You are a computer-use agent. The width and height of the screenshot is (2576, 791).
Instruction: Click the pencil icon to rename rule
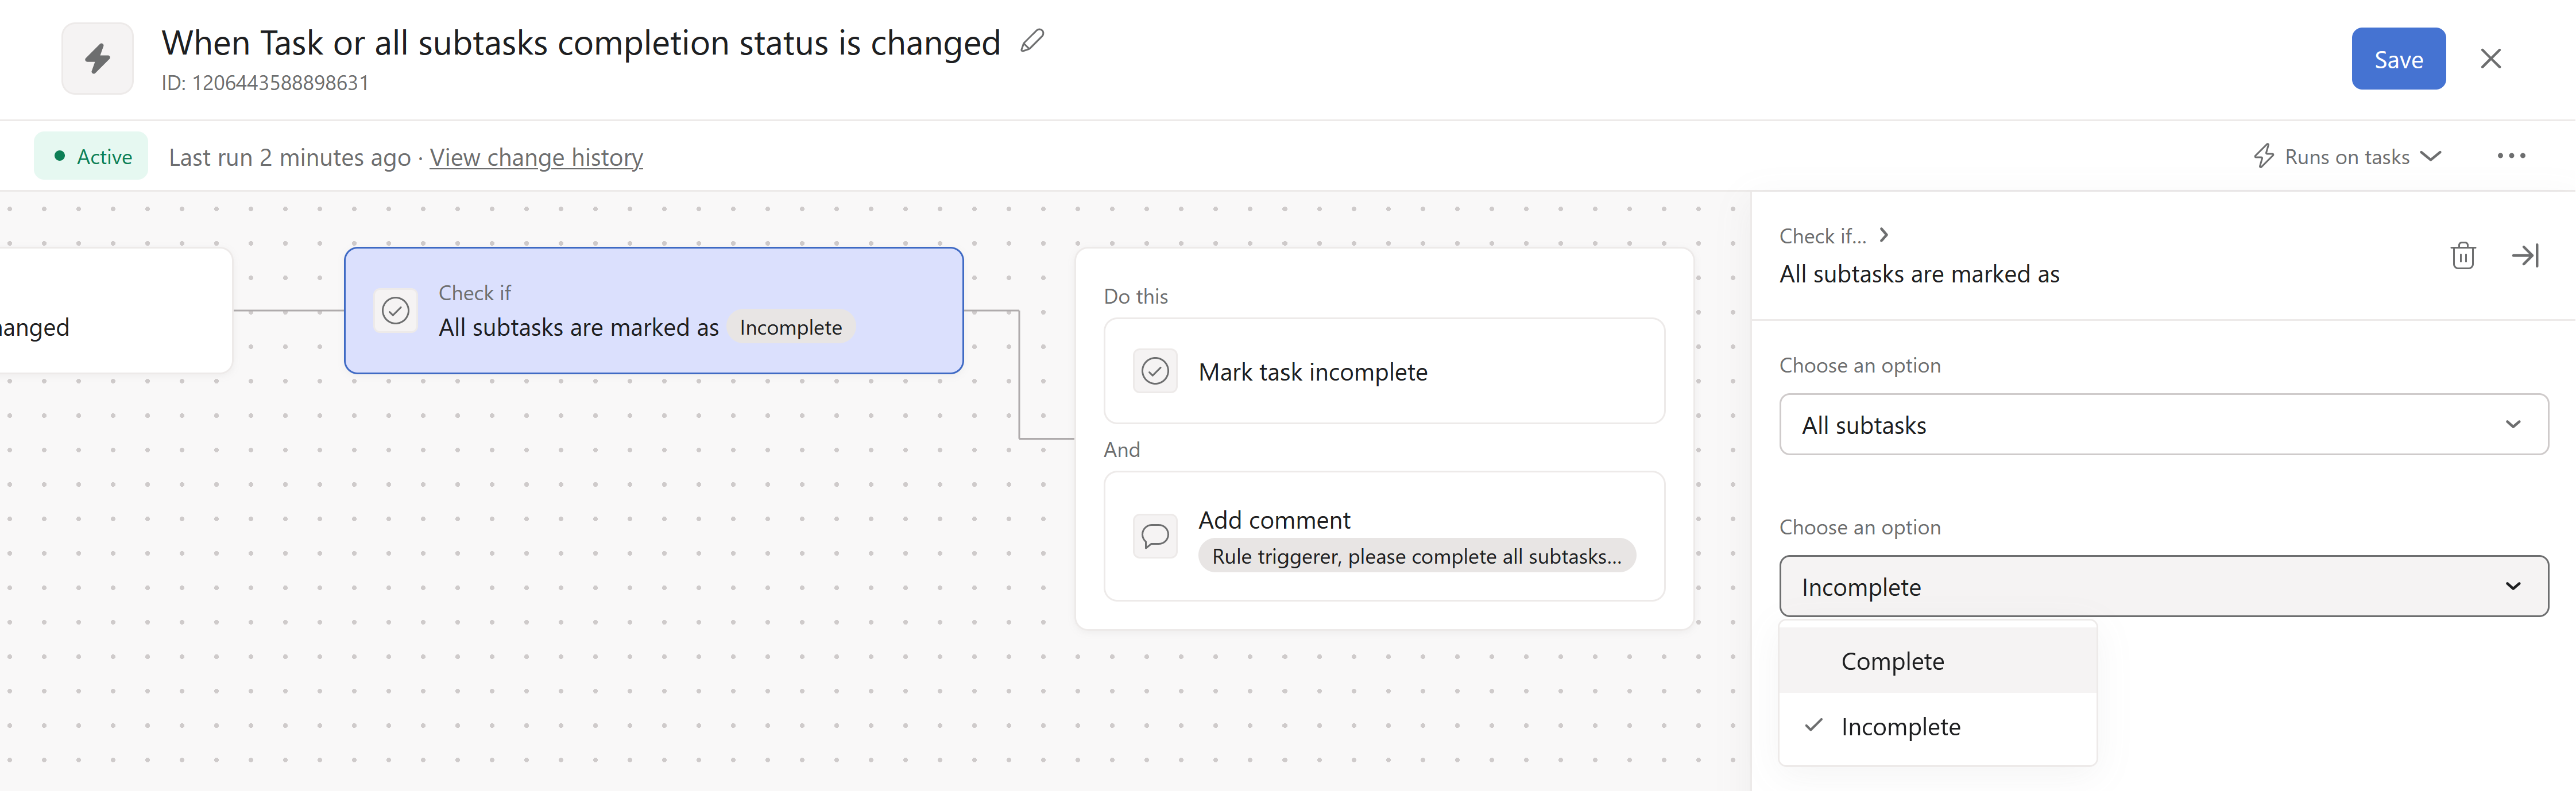click(1032, 41)
